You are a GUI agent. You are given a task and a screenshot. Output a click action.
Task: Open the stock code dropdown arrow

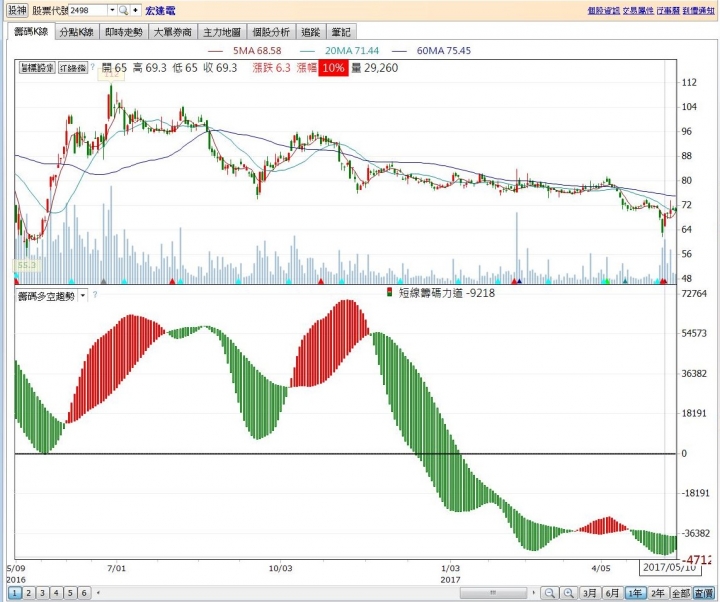click(112, 10)
